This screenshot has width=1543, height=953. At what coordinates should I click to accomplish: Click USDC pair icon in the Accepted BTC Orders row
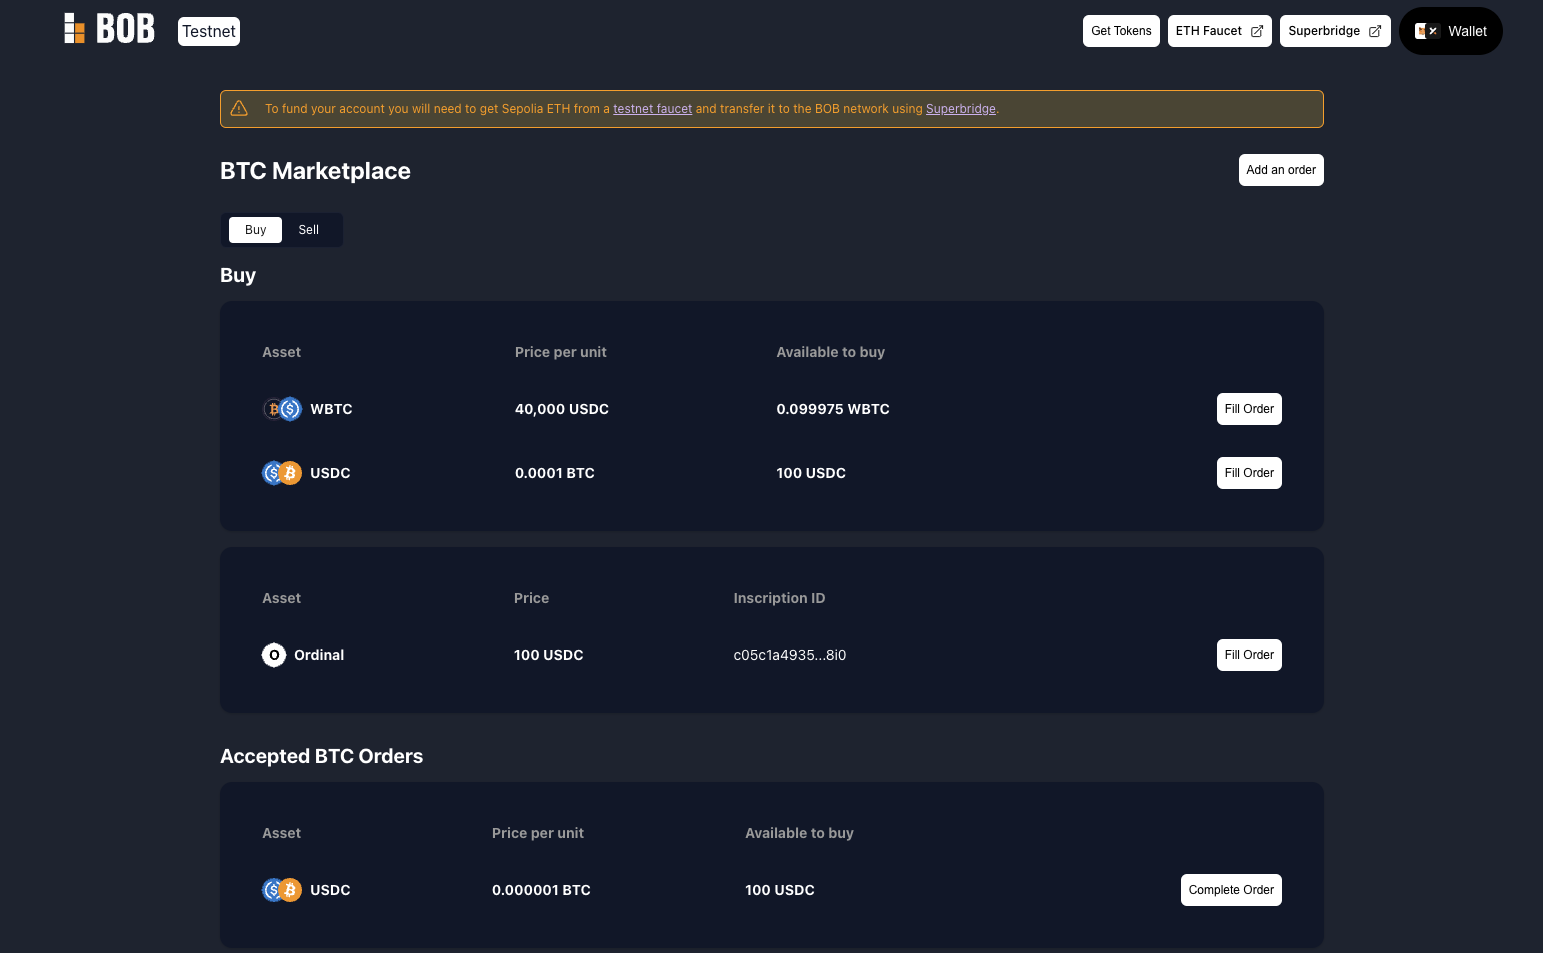click(282, 890)
